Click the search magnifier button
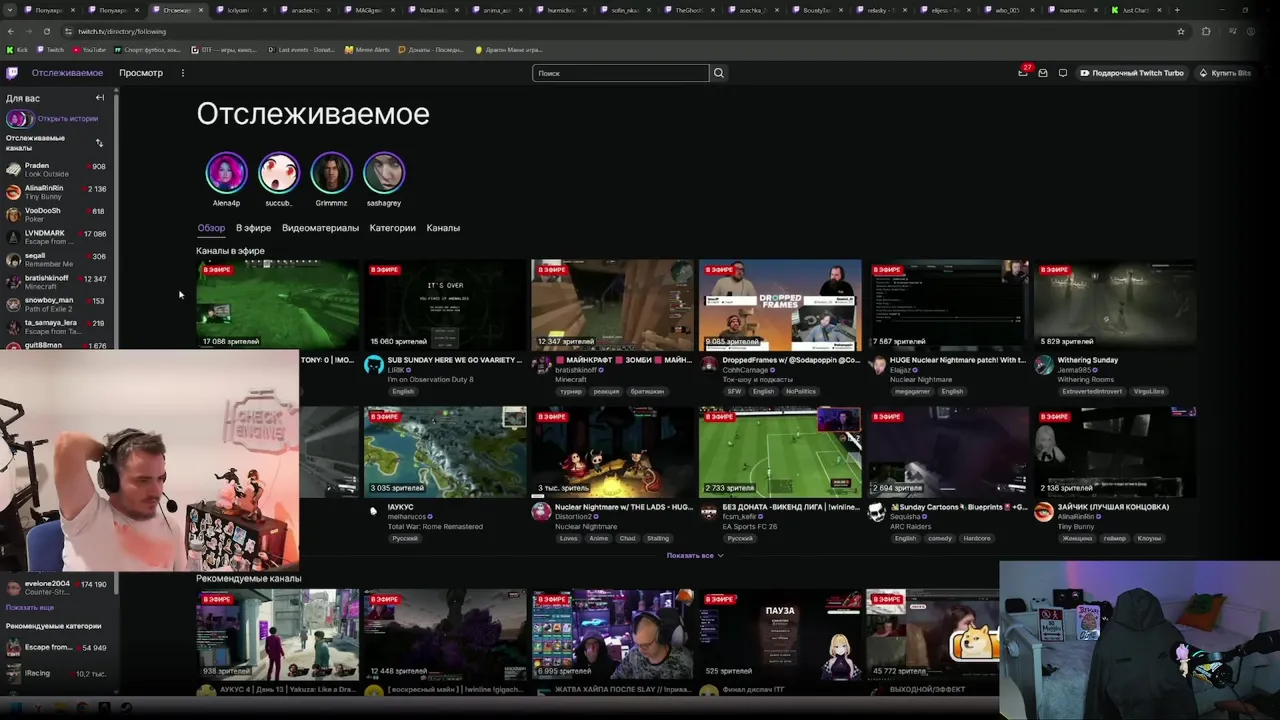1280x720 pixels. click(x=718, y=73)
